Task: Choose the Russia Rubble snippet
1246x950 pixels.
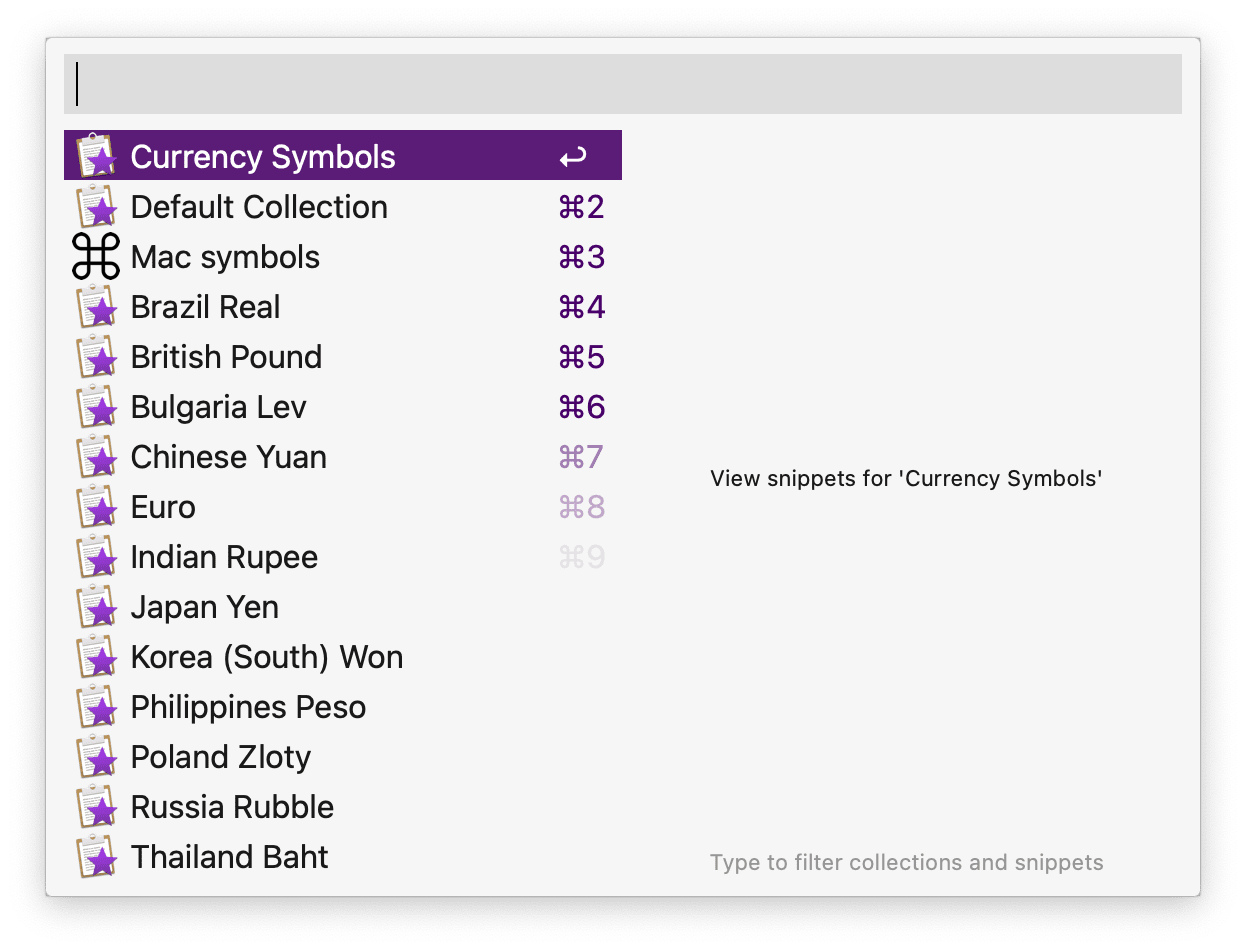Action: click(343, 807)
